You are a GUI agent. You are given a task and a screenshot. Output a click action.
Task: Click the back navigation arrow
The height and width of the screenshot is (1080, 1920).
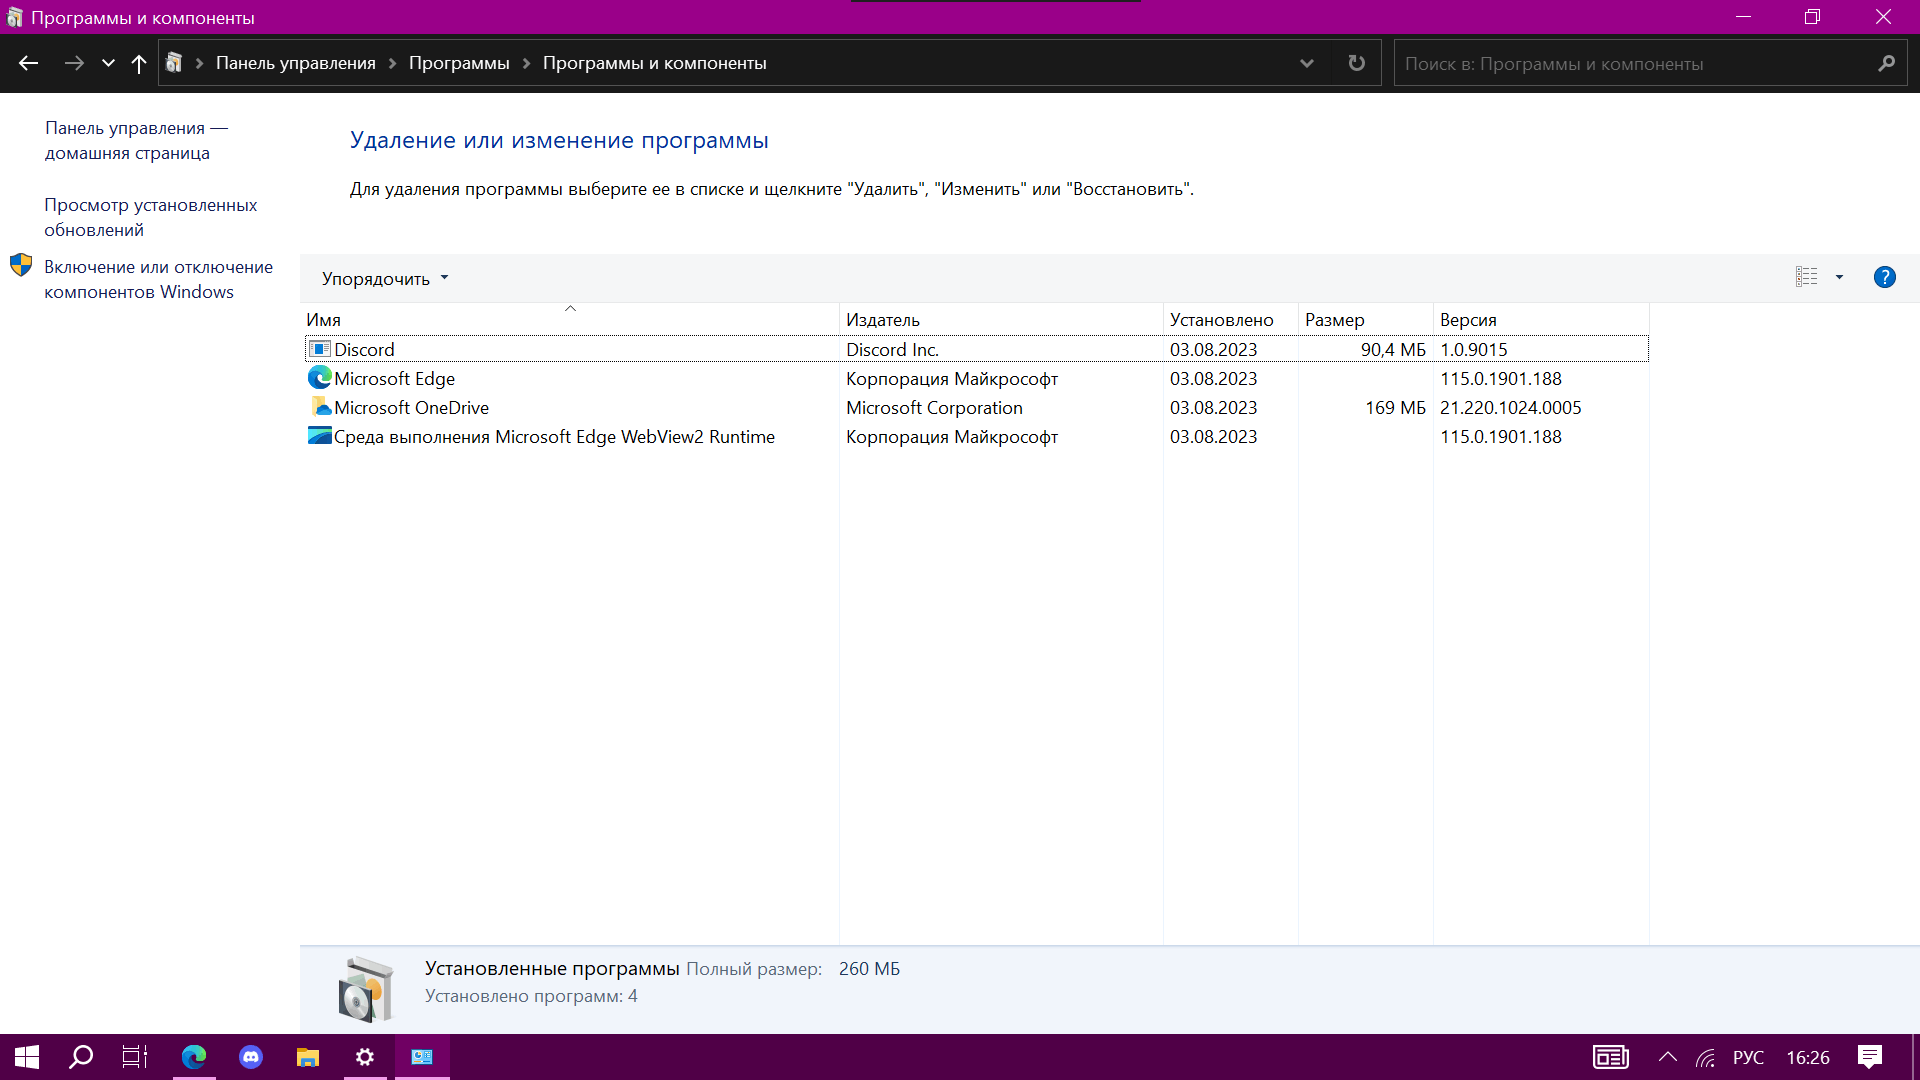[x=28, y=63]
